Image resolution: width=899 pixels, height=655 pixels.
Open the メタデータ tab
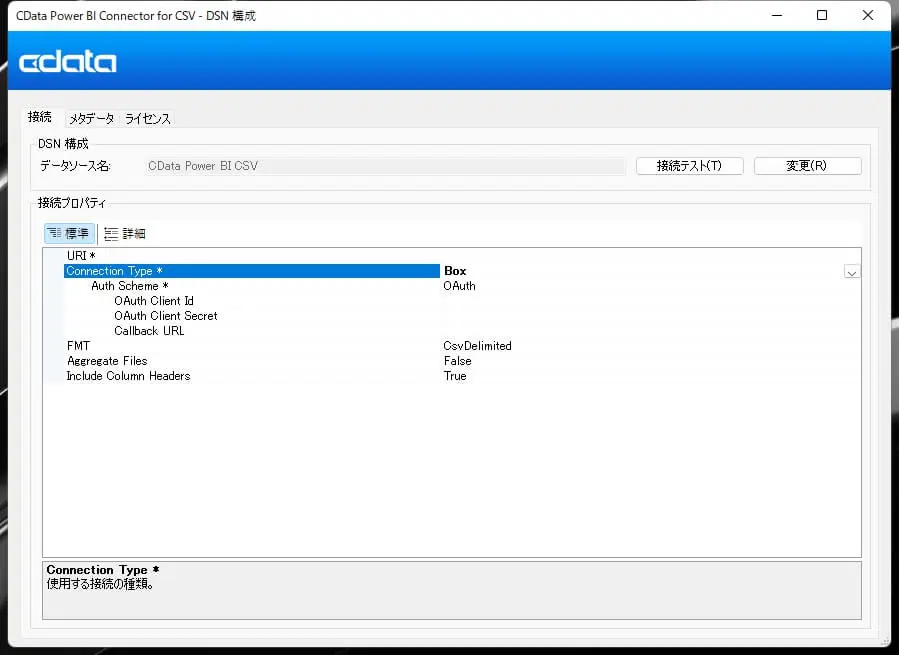[92, 119]
